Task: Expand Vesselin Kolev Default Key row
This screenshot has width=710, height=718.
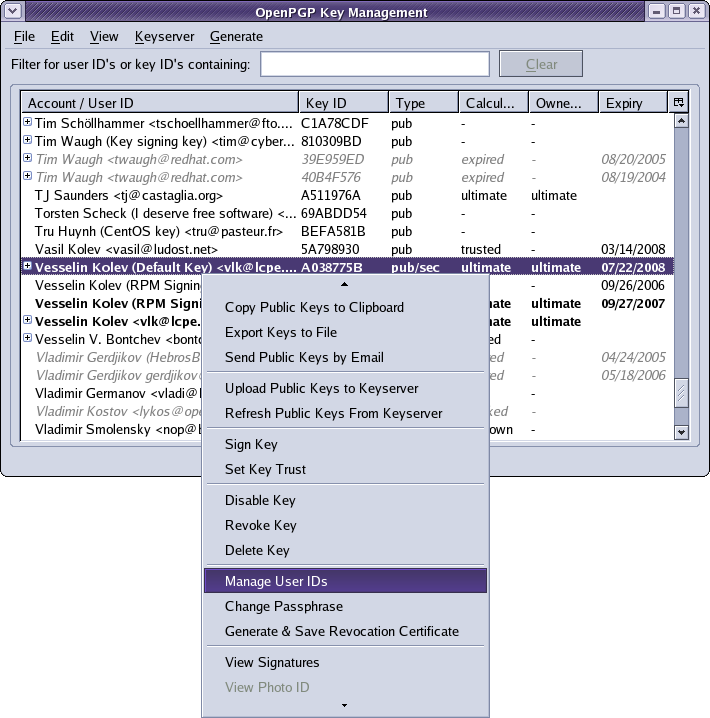Action: (x=27, y=266)
